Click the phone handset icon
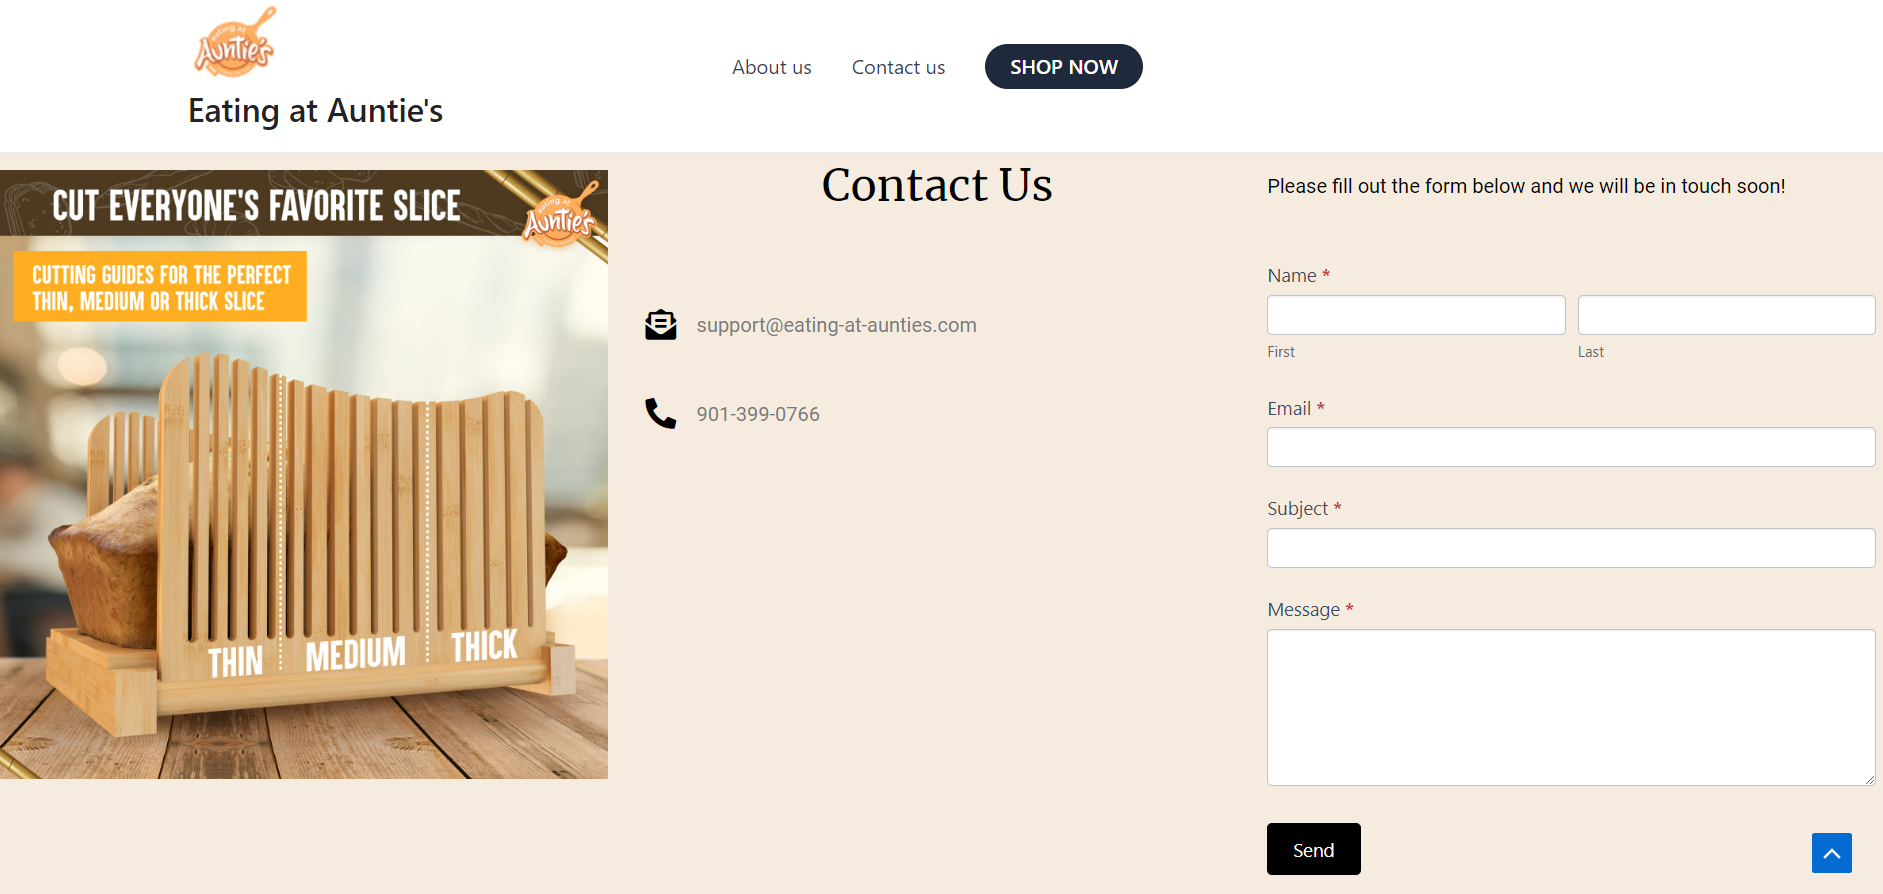The height and width of the screenshot is (894, 1883). coord(661,413)
